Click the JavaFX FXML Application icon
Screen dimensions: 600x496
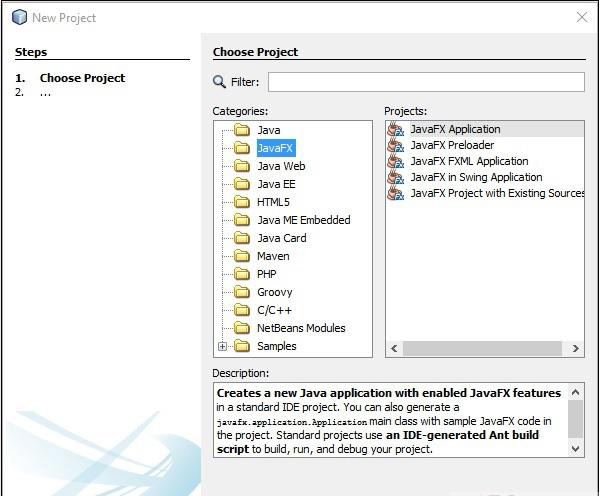396,162
